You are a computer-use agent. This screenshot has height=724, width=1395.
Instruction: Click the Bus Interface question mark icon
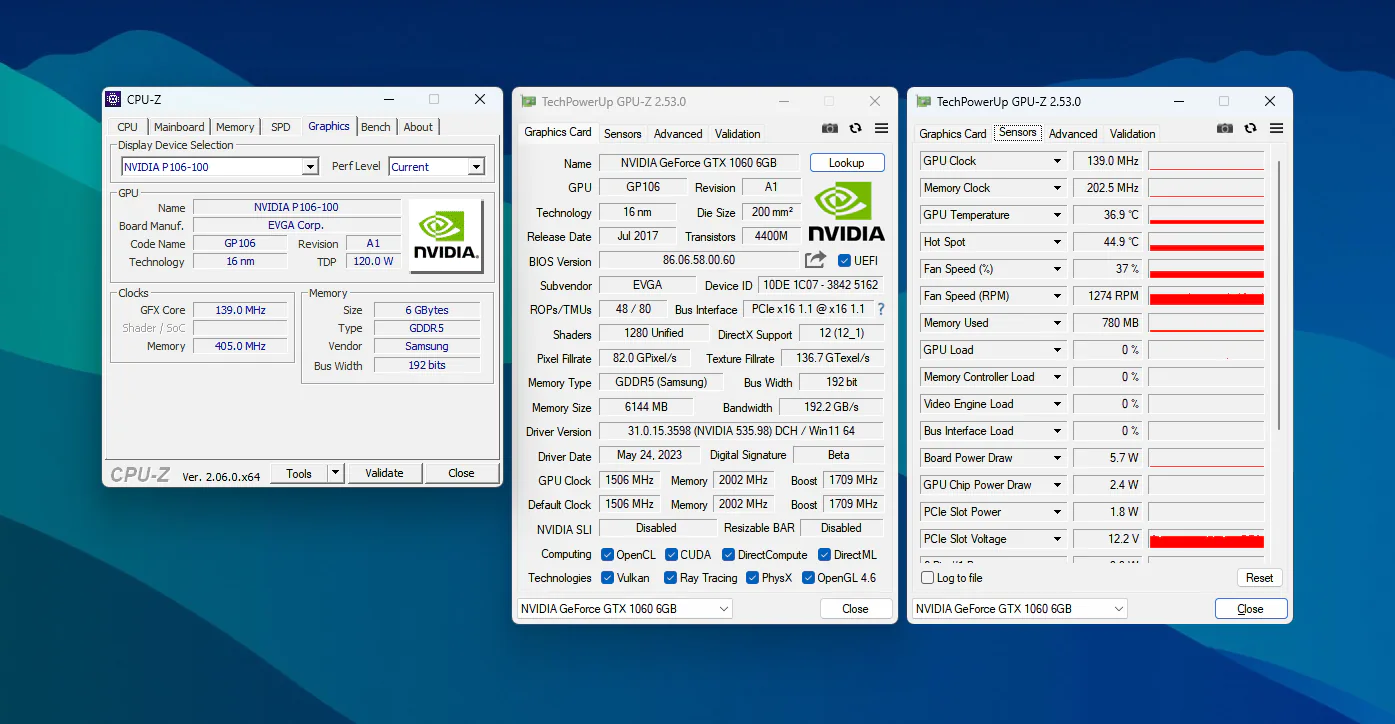(x=881, y=310)
